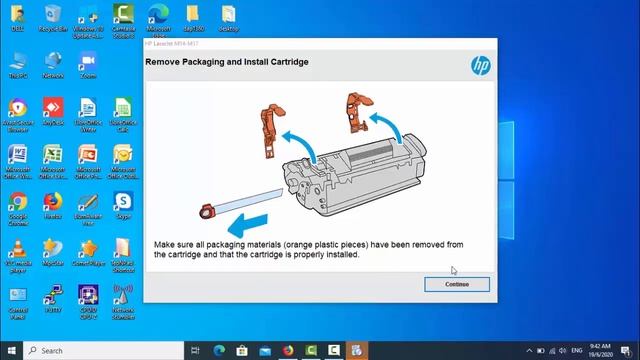Select the Avast Secure Browser shortcut
Screen dimensions: 640x360
(x=18, y=116)
